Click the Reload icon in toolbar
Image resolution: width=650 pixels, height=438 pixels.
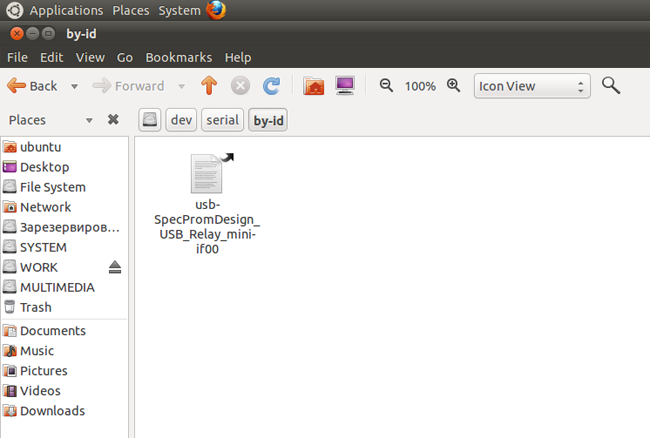tap(271, 86)
